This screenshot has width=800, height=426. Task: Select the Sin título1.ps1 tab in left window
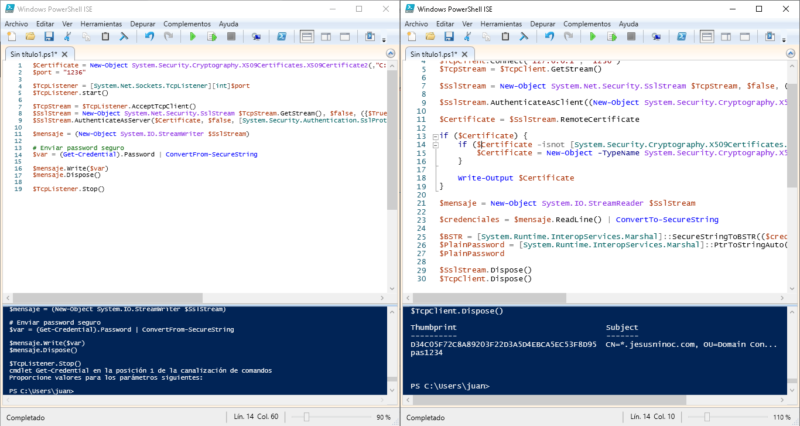point(34,54)
